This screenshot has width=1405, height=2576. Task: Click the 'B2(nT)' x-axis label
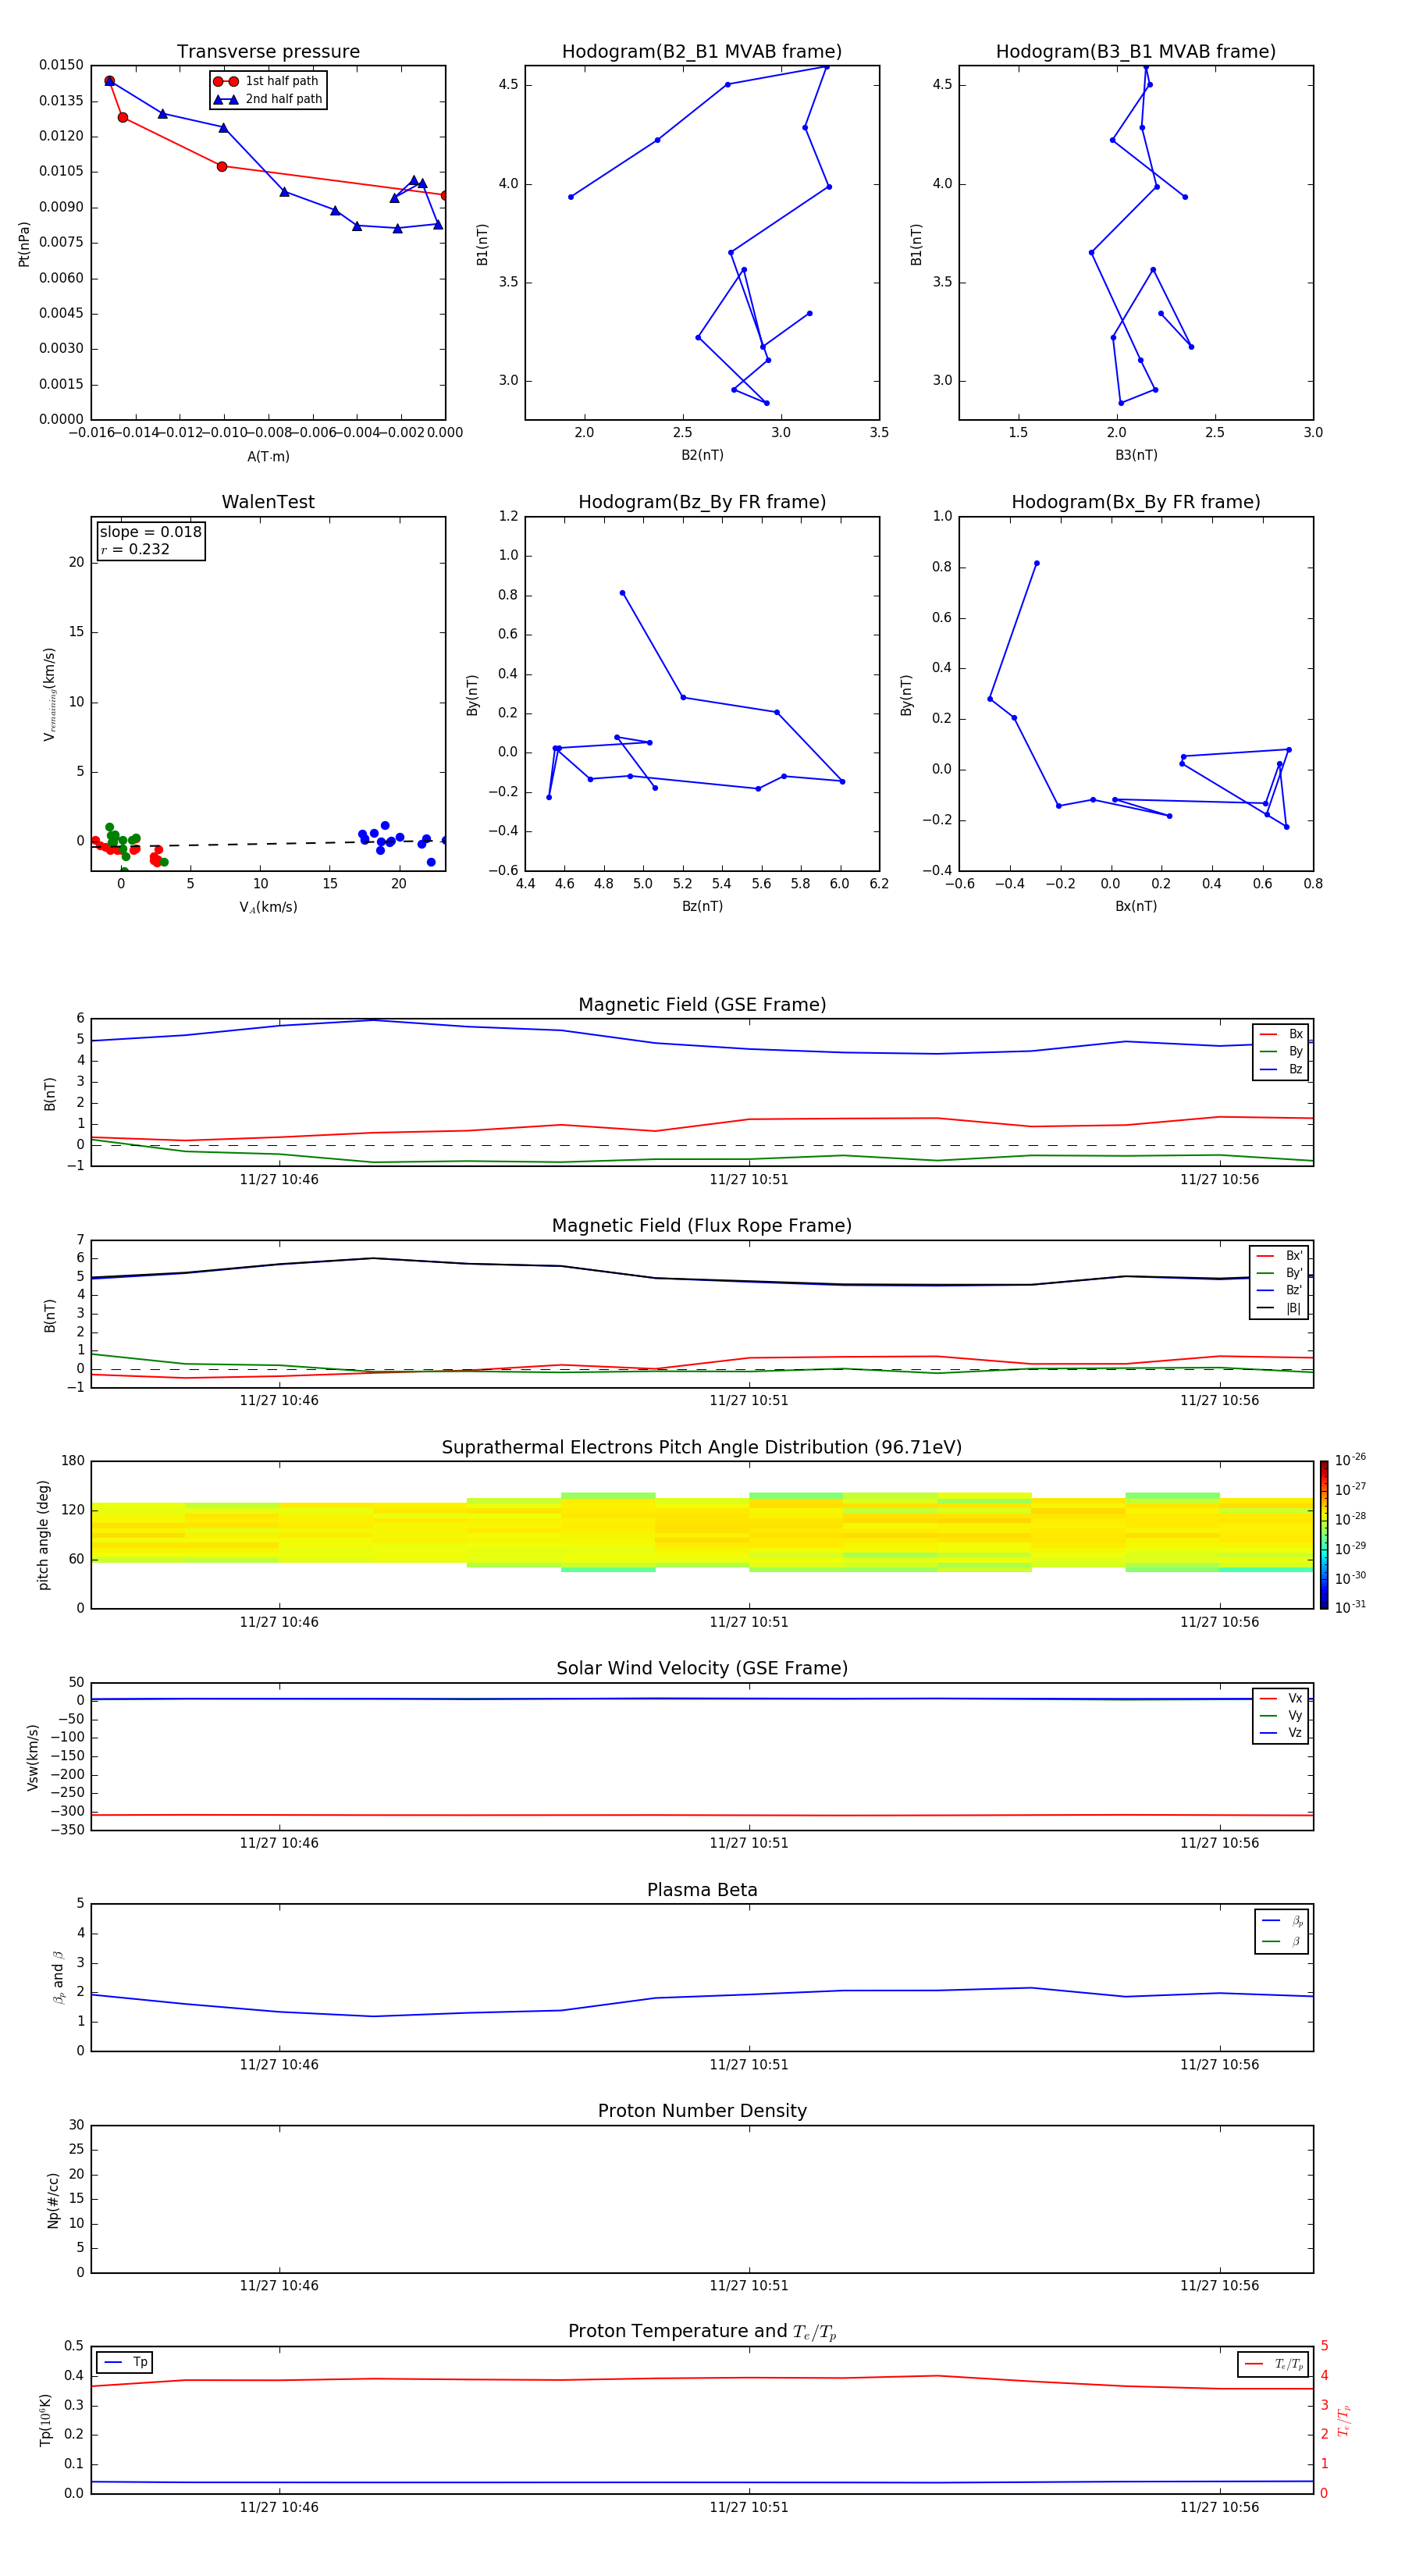click(x=702, y=455)
